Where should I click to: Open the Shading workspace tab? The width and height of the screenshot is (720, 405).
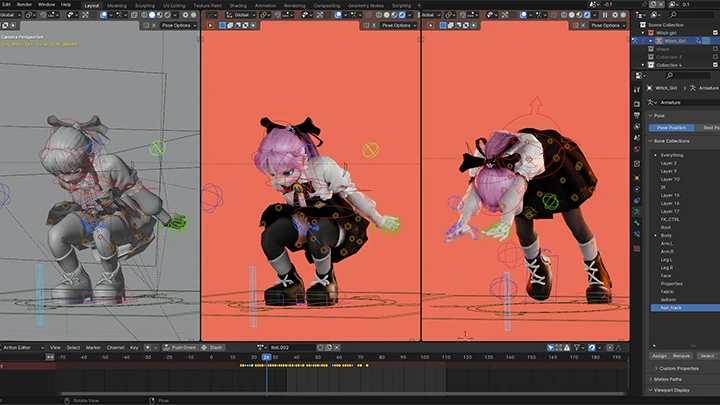[x=238, y=6]
